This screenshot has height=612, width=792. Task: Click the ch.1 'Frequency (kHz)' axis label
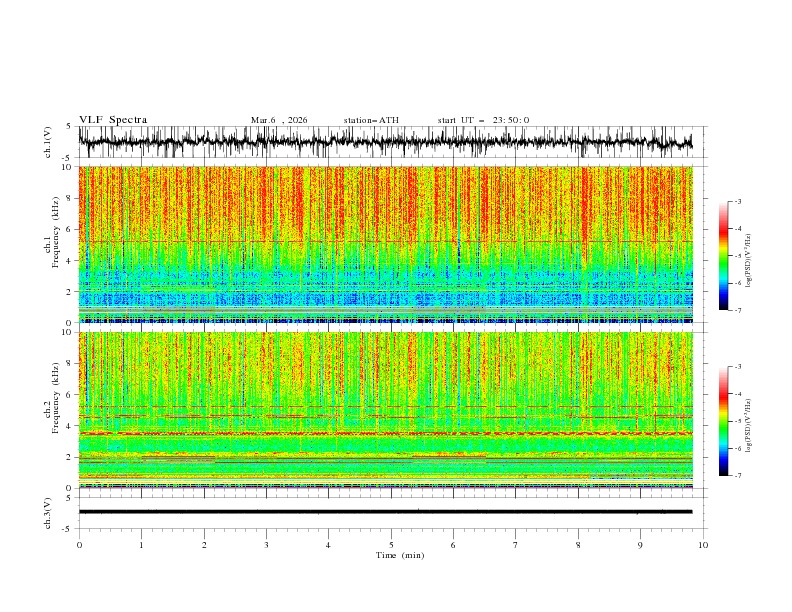(56, 232)
